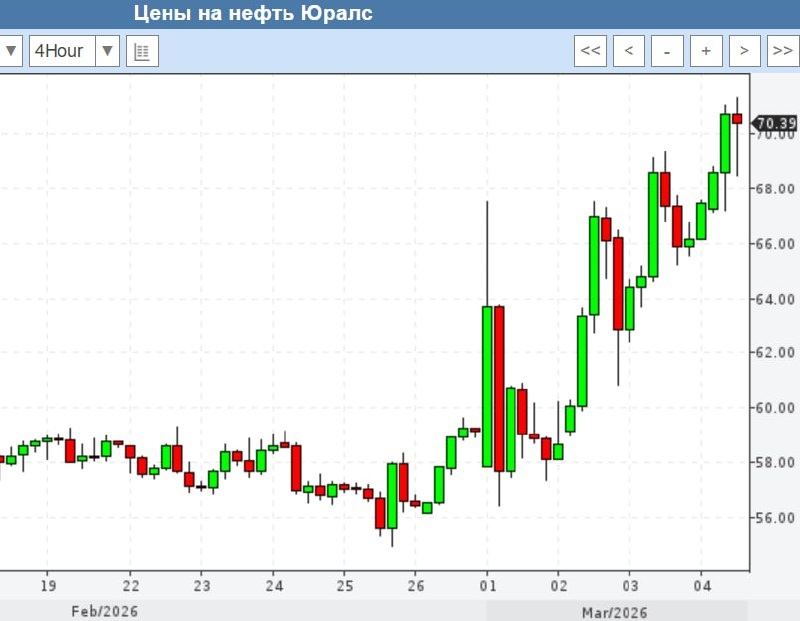This screenshot has height=621, width=800.
Task: Click the date label 02 on axis
Action: pos(559,586)
